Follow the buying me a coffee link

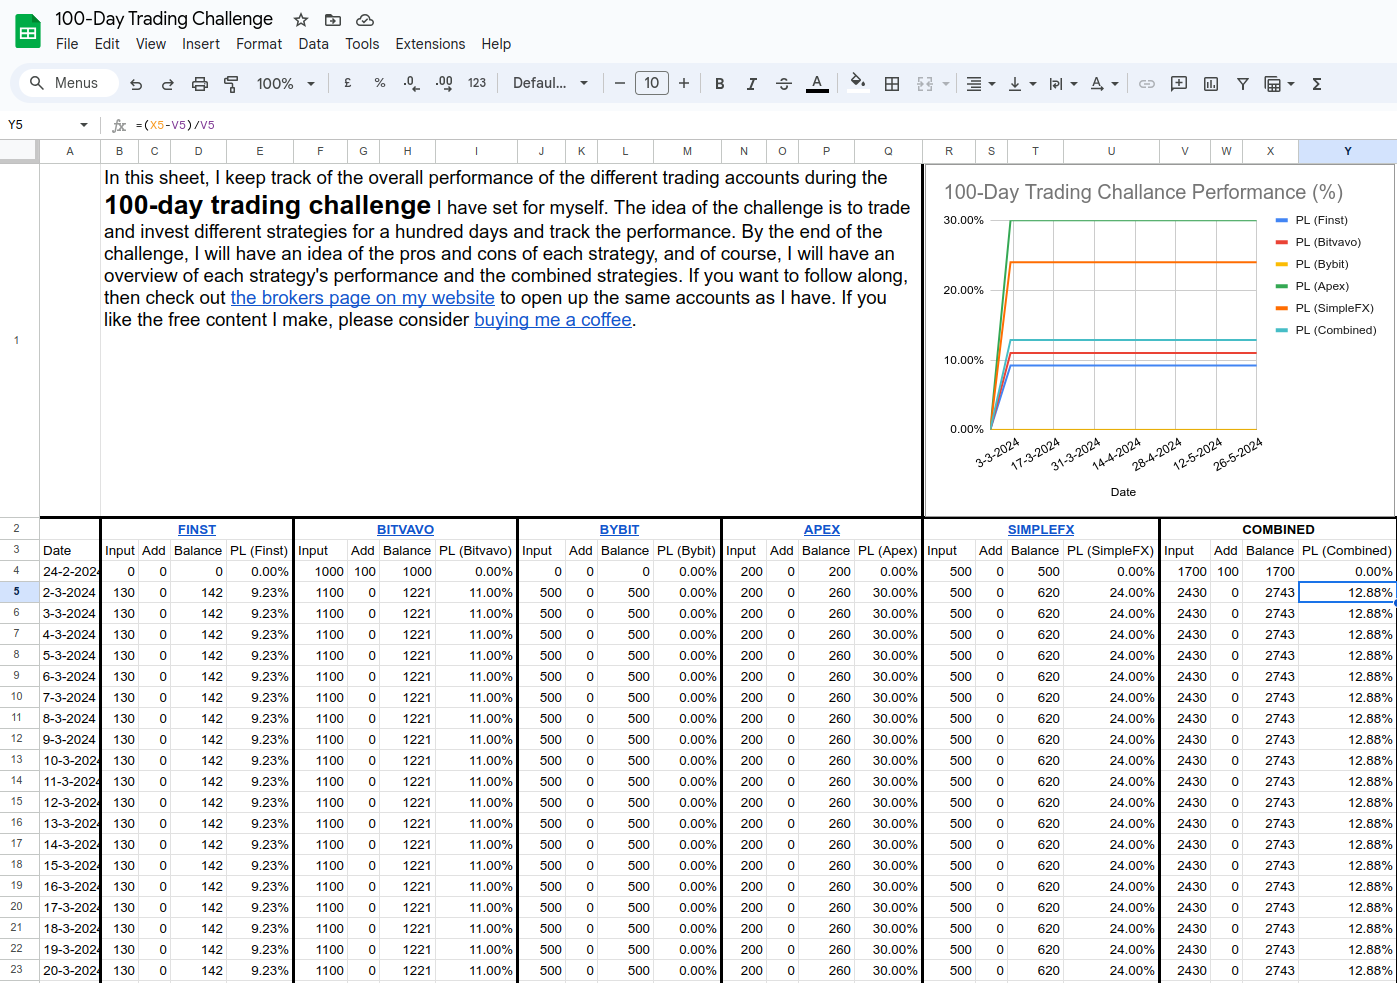pos(553,320)
